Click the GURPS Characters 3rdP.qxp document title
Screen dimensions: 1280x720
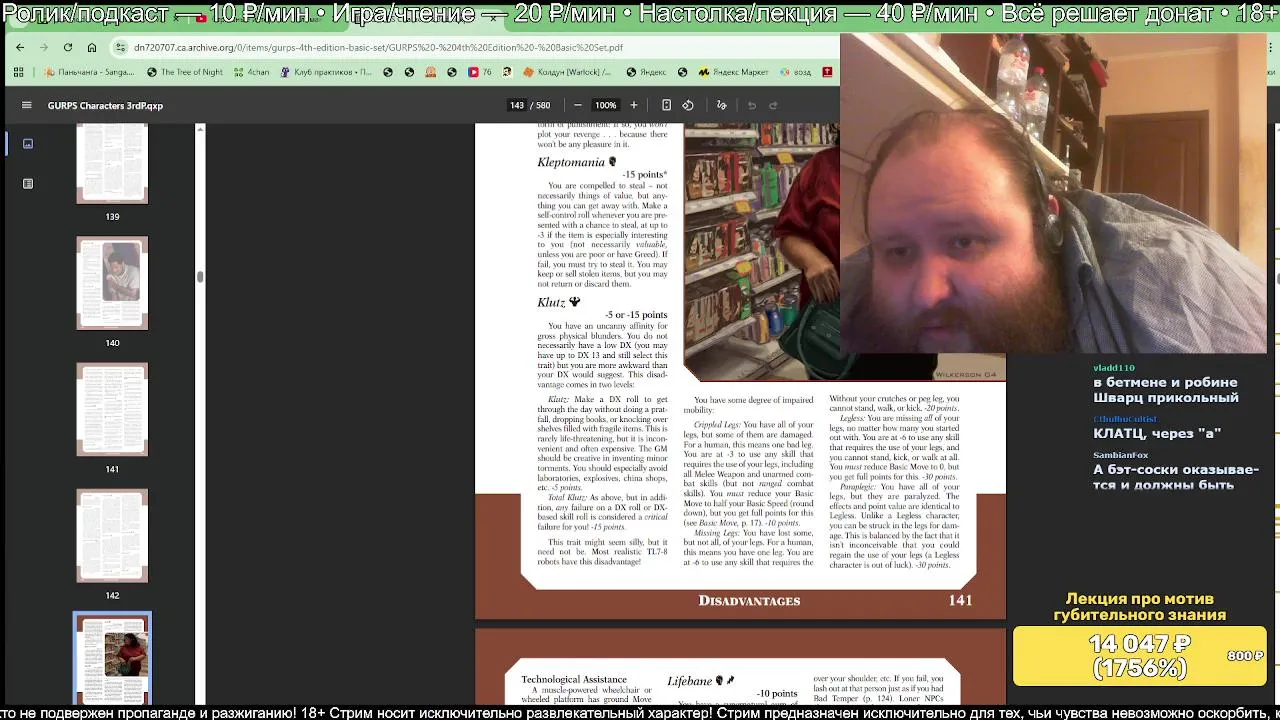pyautogui.click(x=105, y=105)
